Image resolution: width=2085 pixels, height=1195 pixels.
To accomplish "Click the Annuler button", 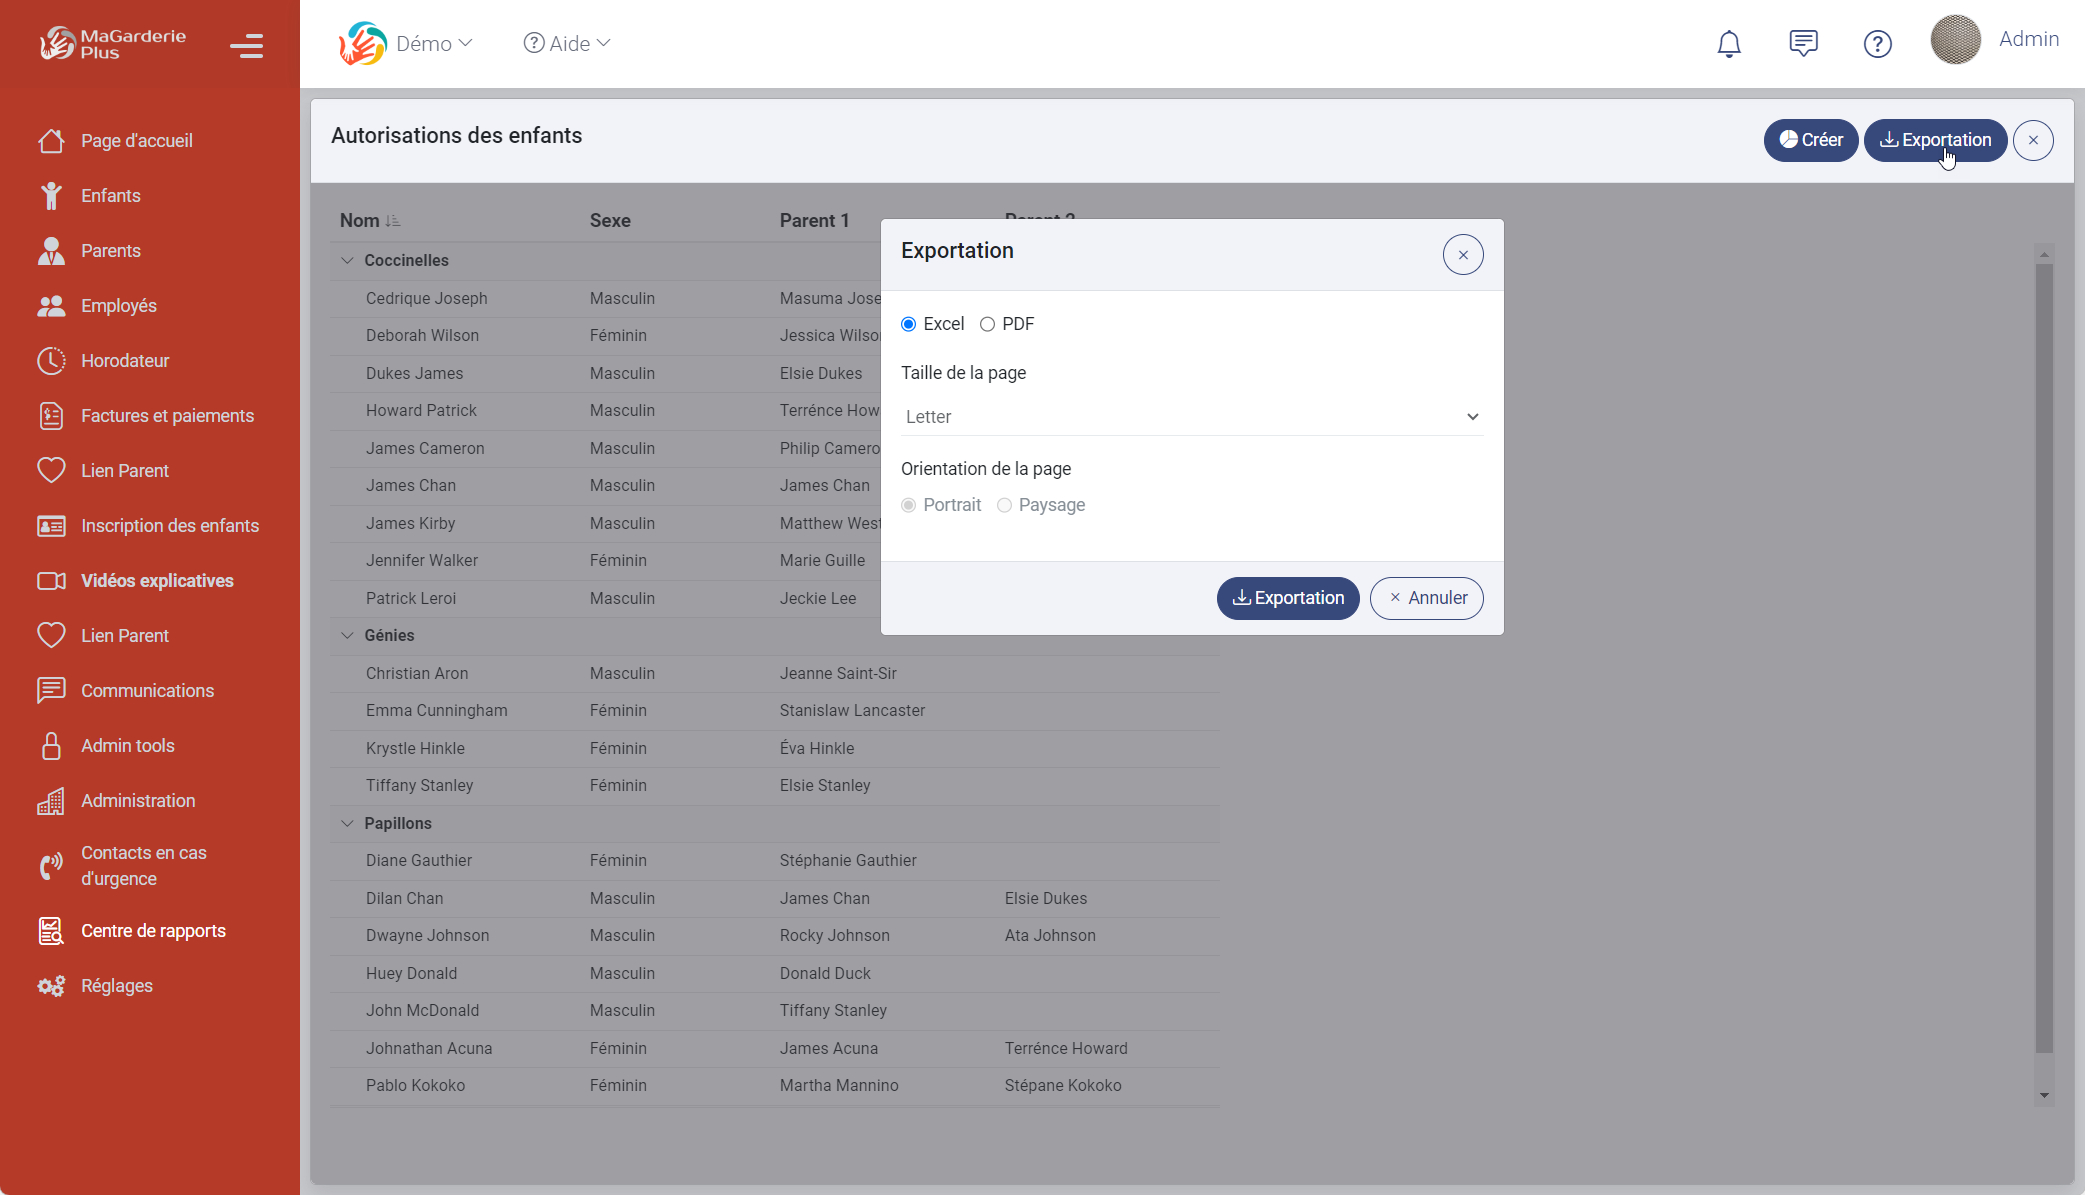I will (x=1426, y=598).
